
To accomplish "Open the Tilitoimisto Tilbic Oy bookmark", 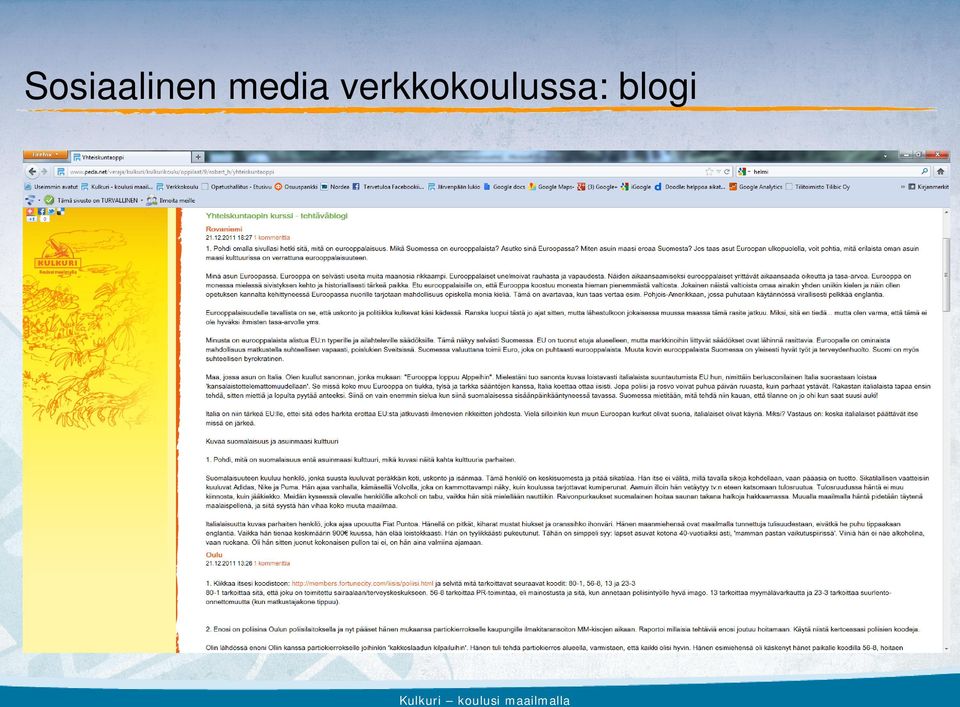I will pos(817,187).
